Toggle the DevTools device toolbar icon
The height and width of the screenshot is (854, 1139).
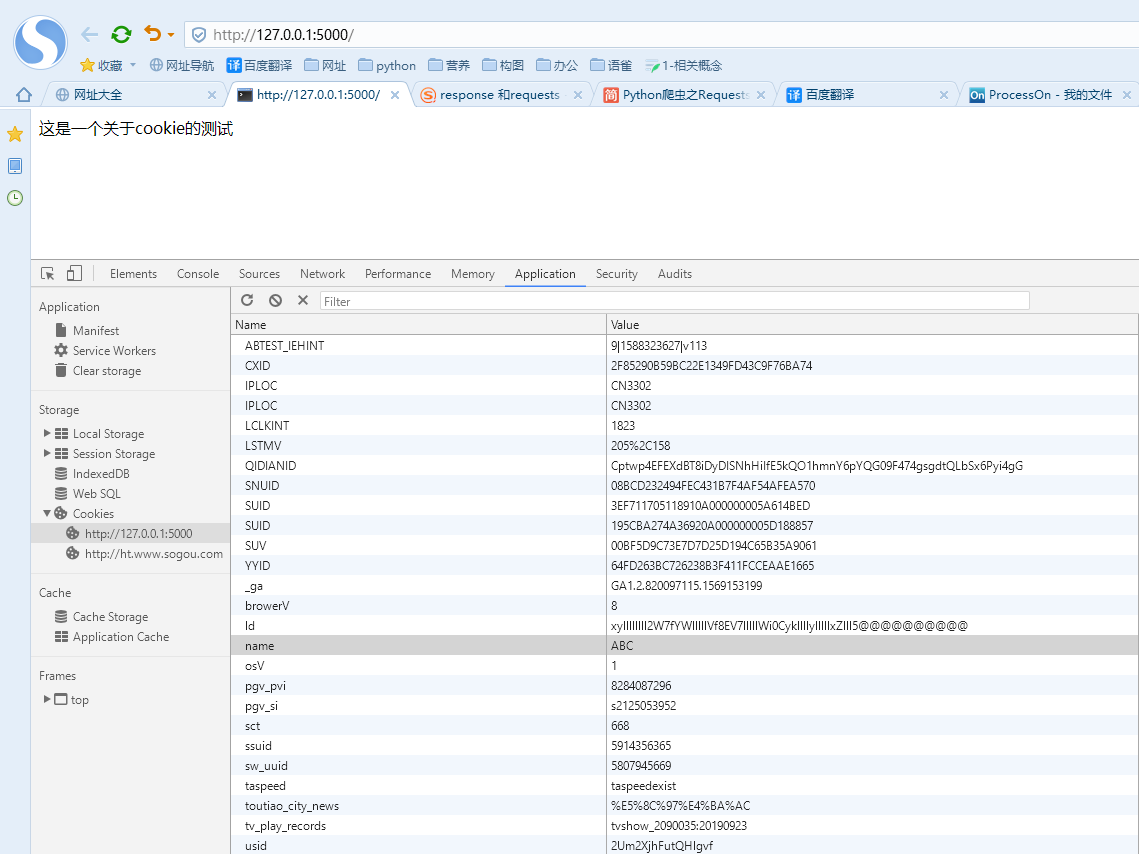tap(74, 273)
